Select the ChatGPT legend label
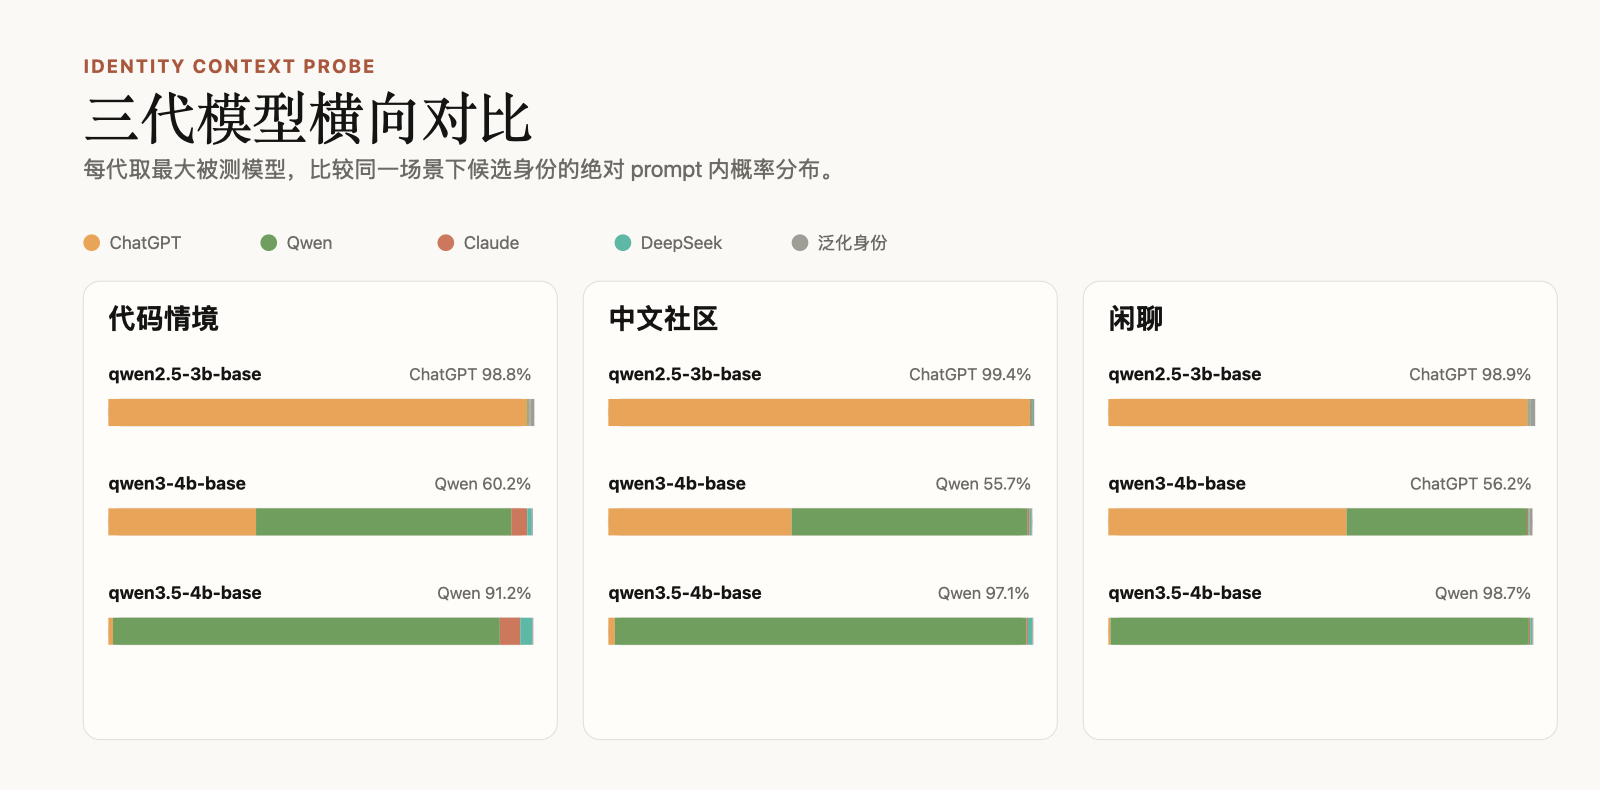This screenshot has height=790, width=1600. (145, 243)
